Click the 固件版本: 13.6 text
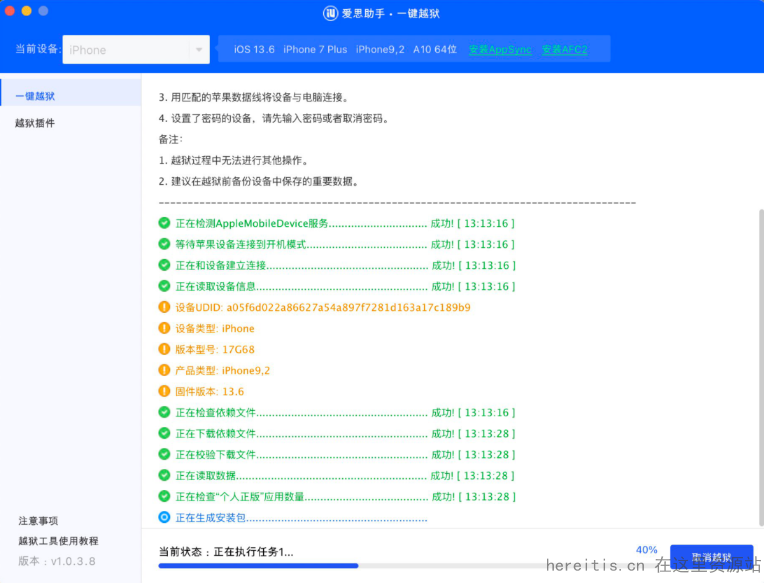This screenshot has height=583, width=764. point(210,391)
